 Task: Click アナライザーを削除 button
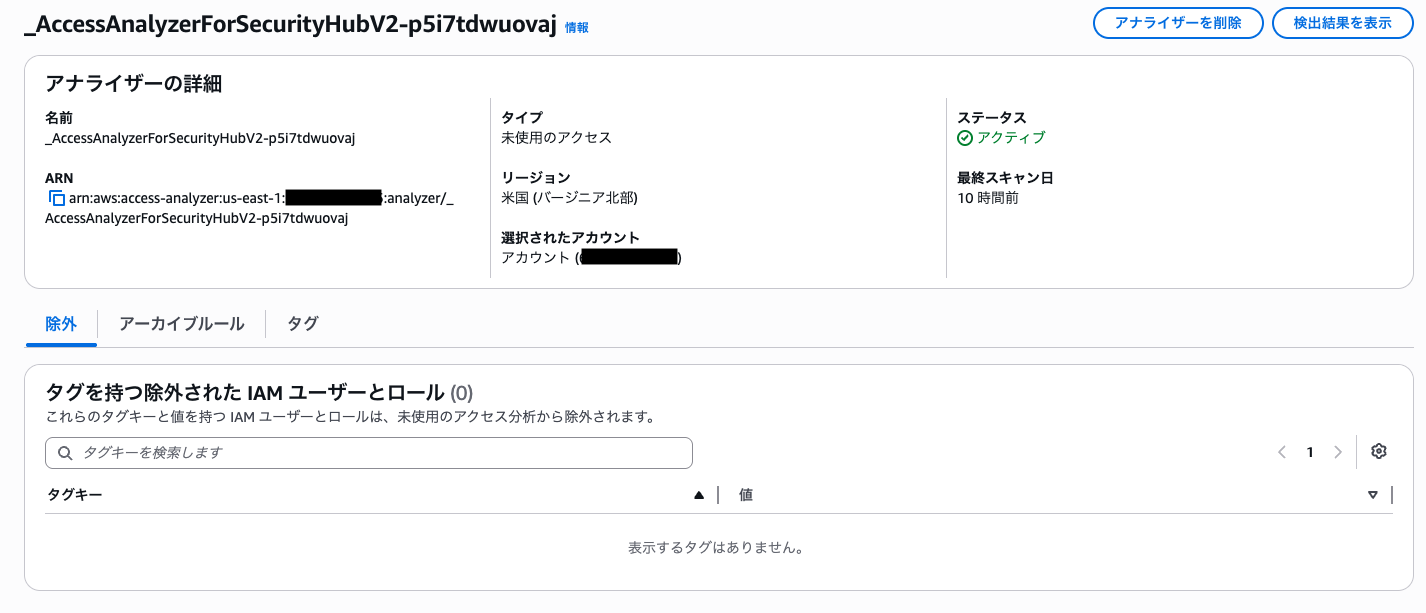point(1178,23)
